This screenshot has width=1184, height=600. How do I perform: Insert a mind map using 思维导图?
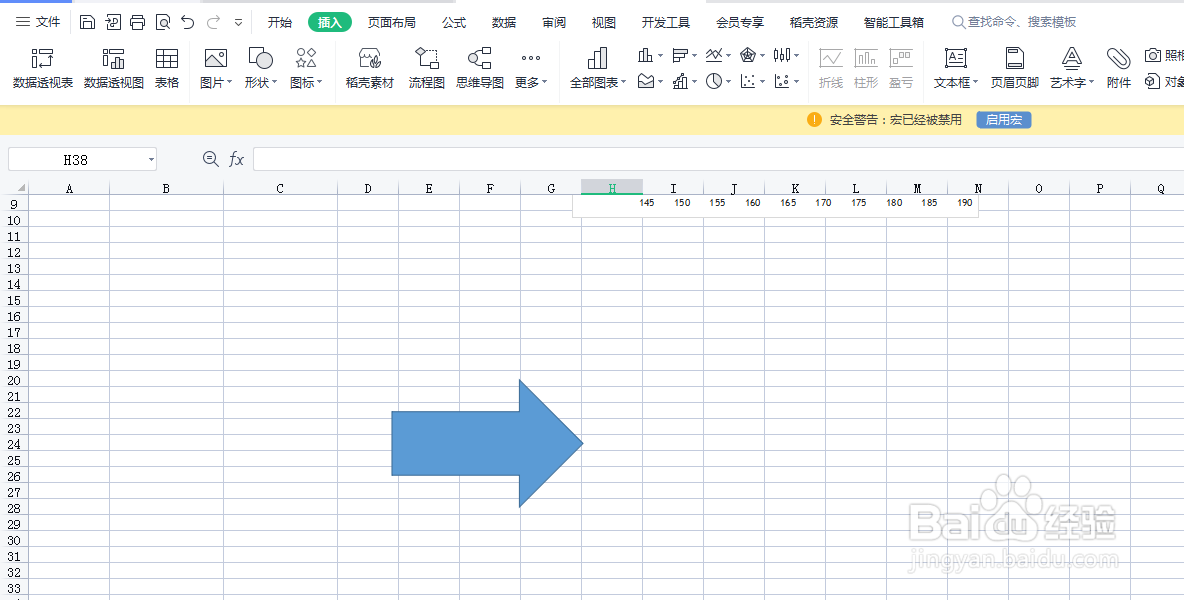click(x=478, y=68)
